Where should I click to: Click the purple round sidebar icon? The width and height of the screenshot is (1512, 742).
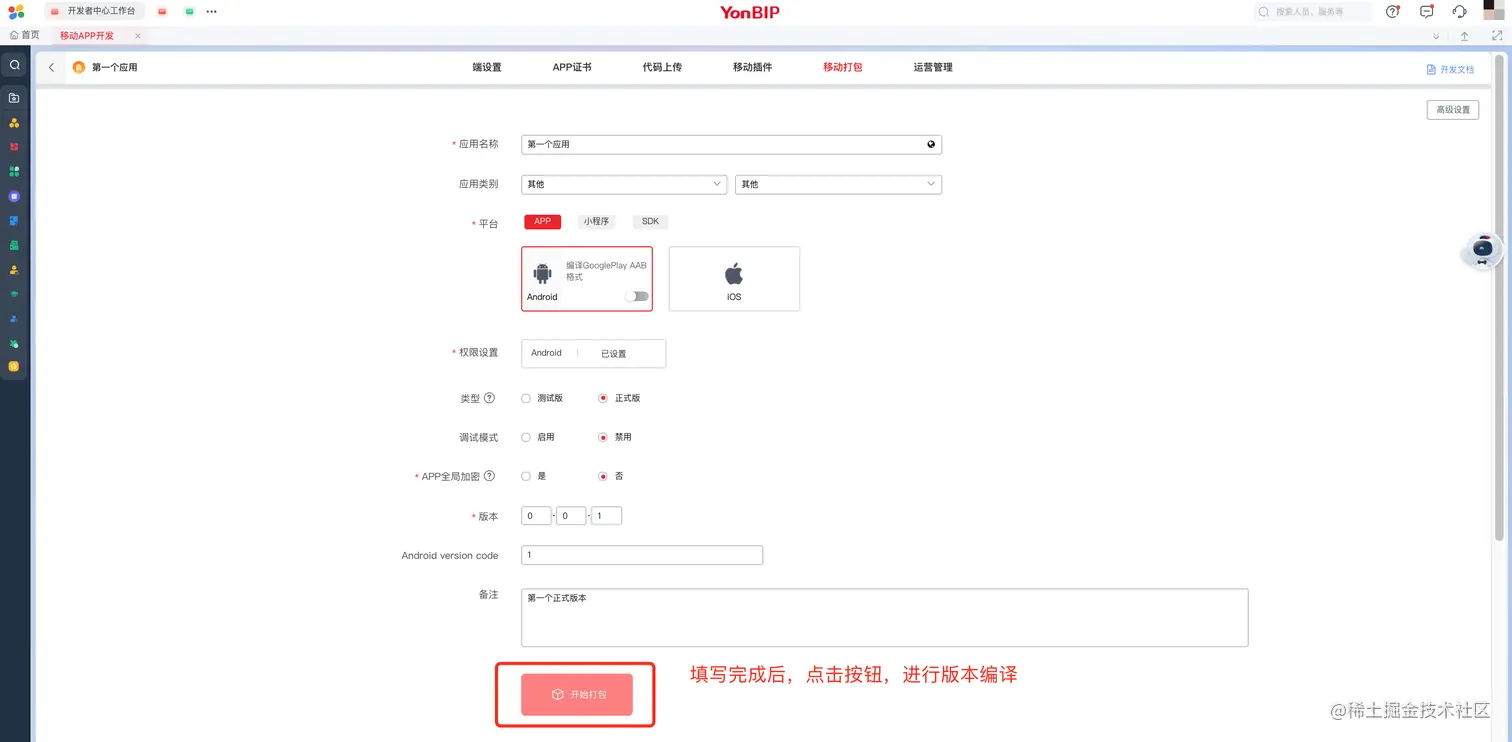click(x=14, y=196)
